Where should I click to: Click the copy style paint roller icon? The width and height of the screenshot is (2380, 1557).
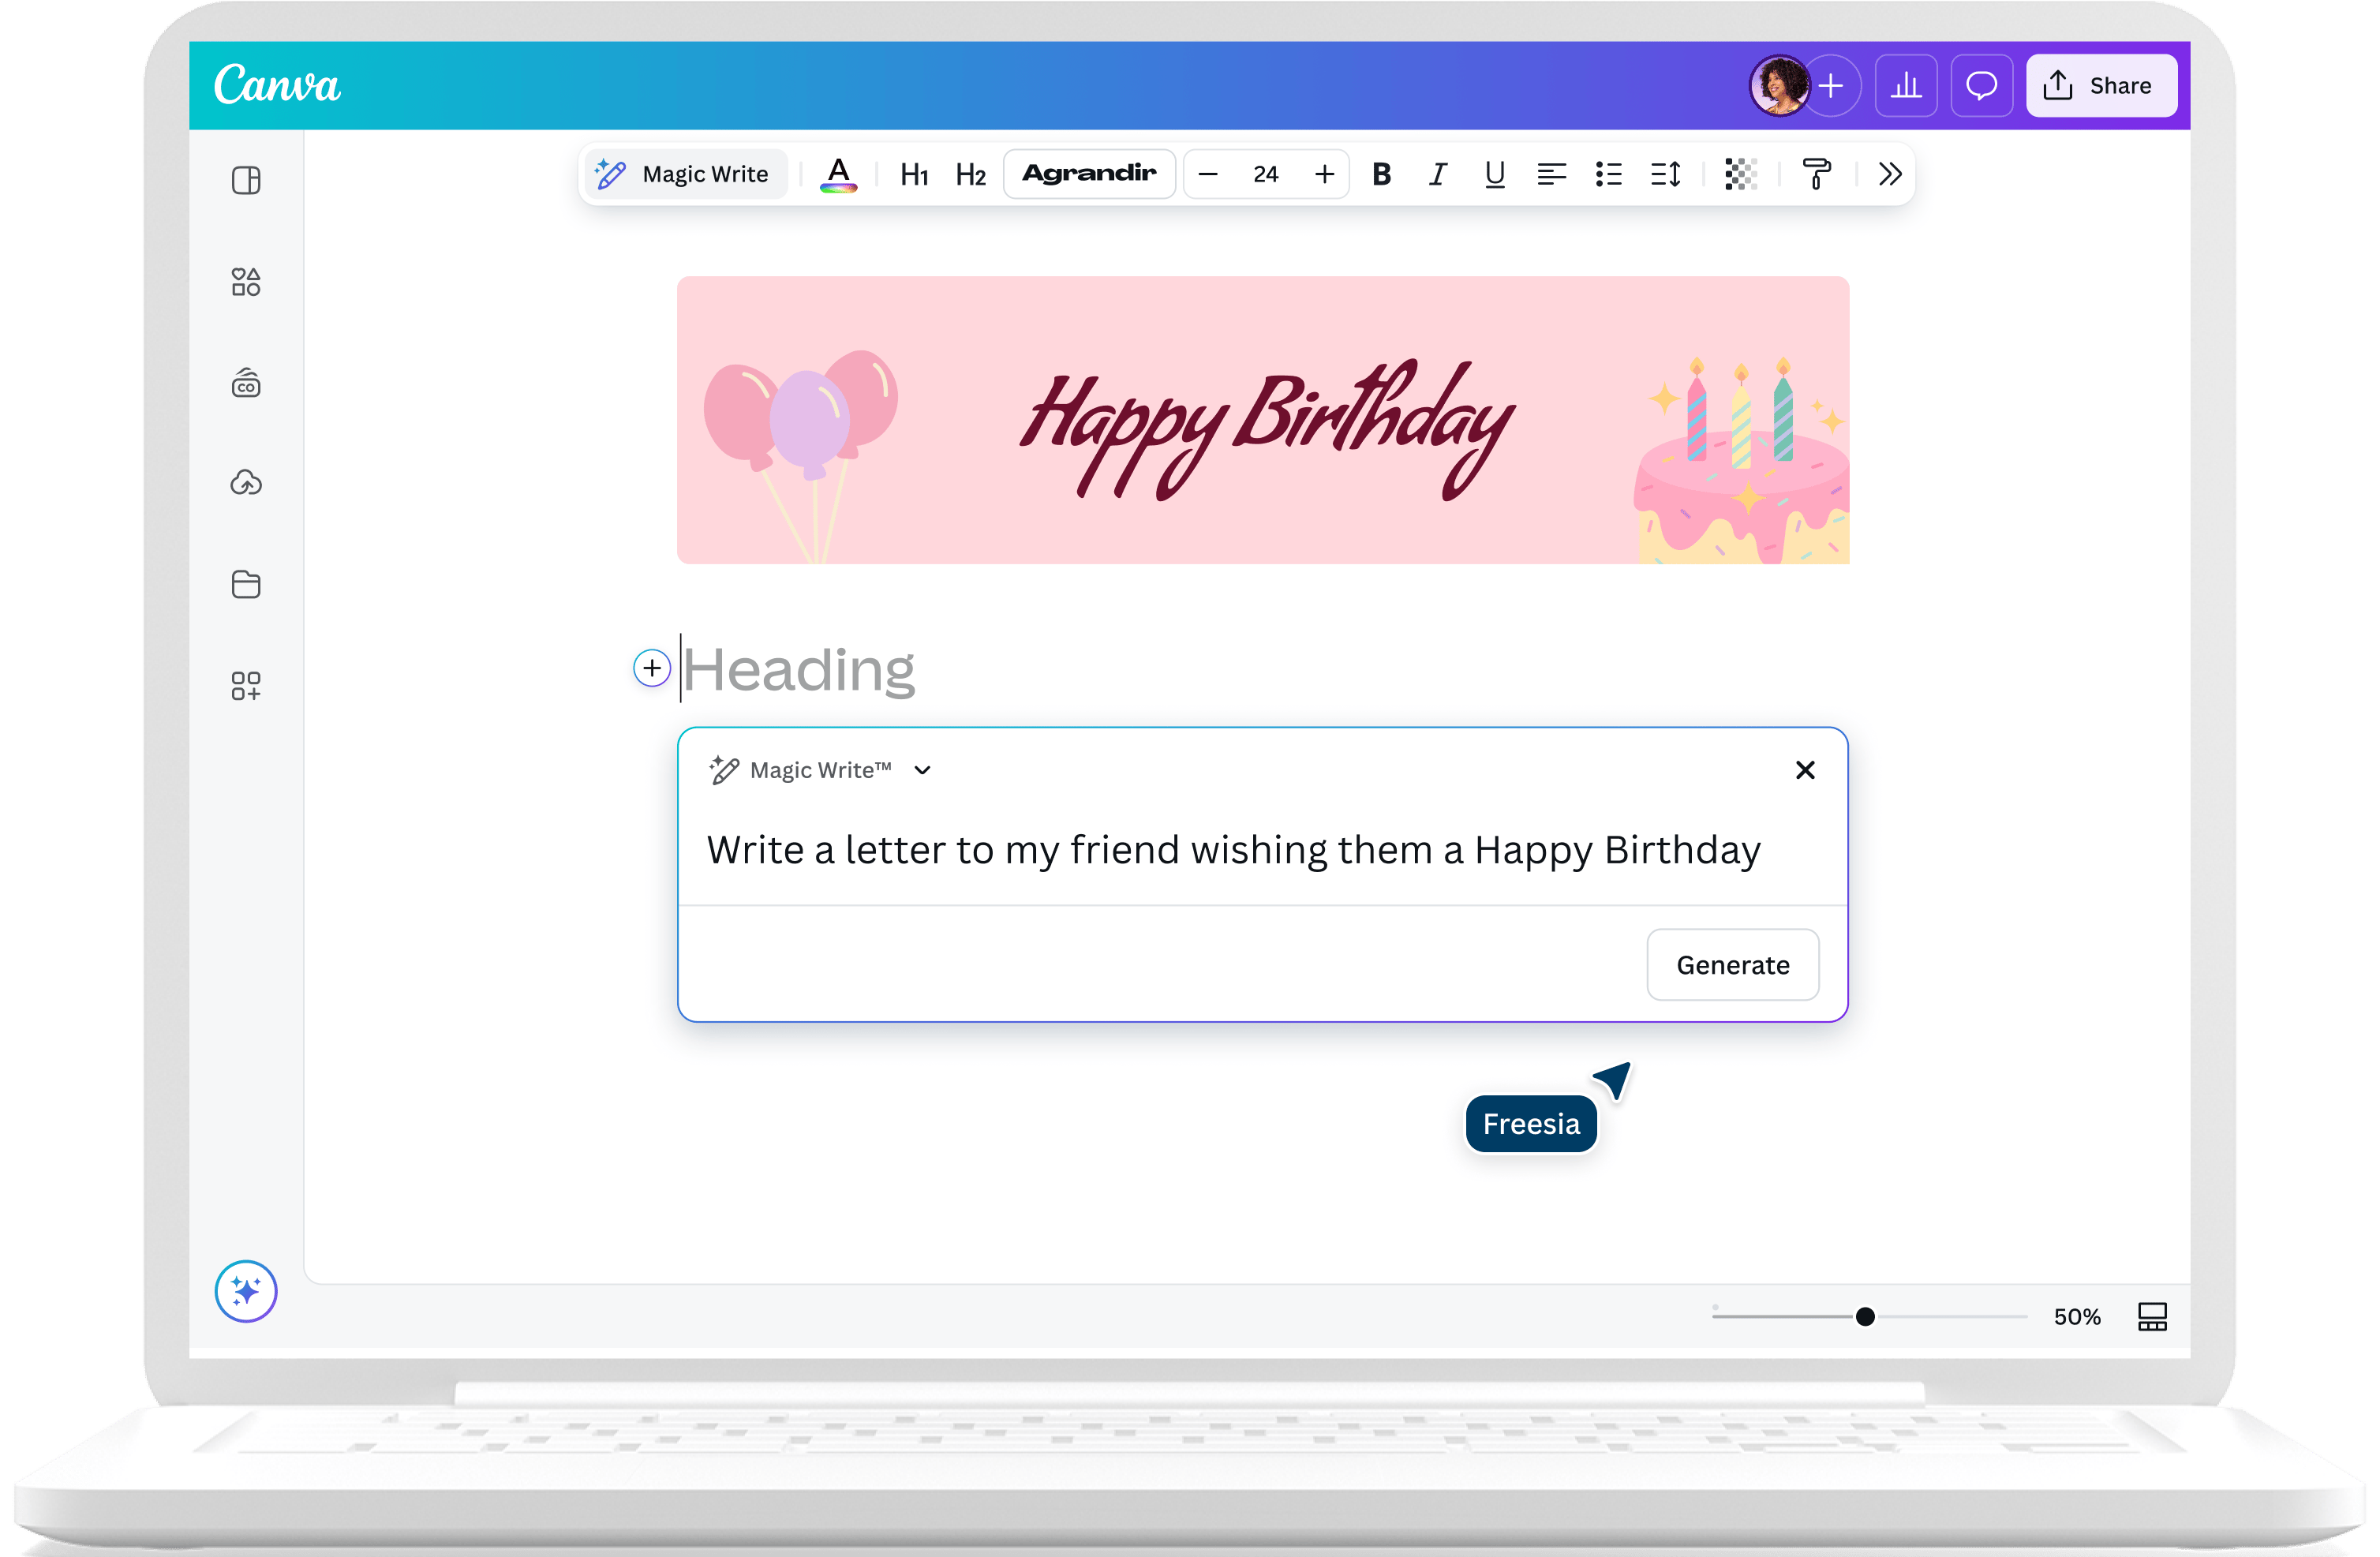pos(1816,175)
